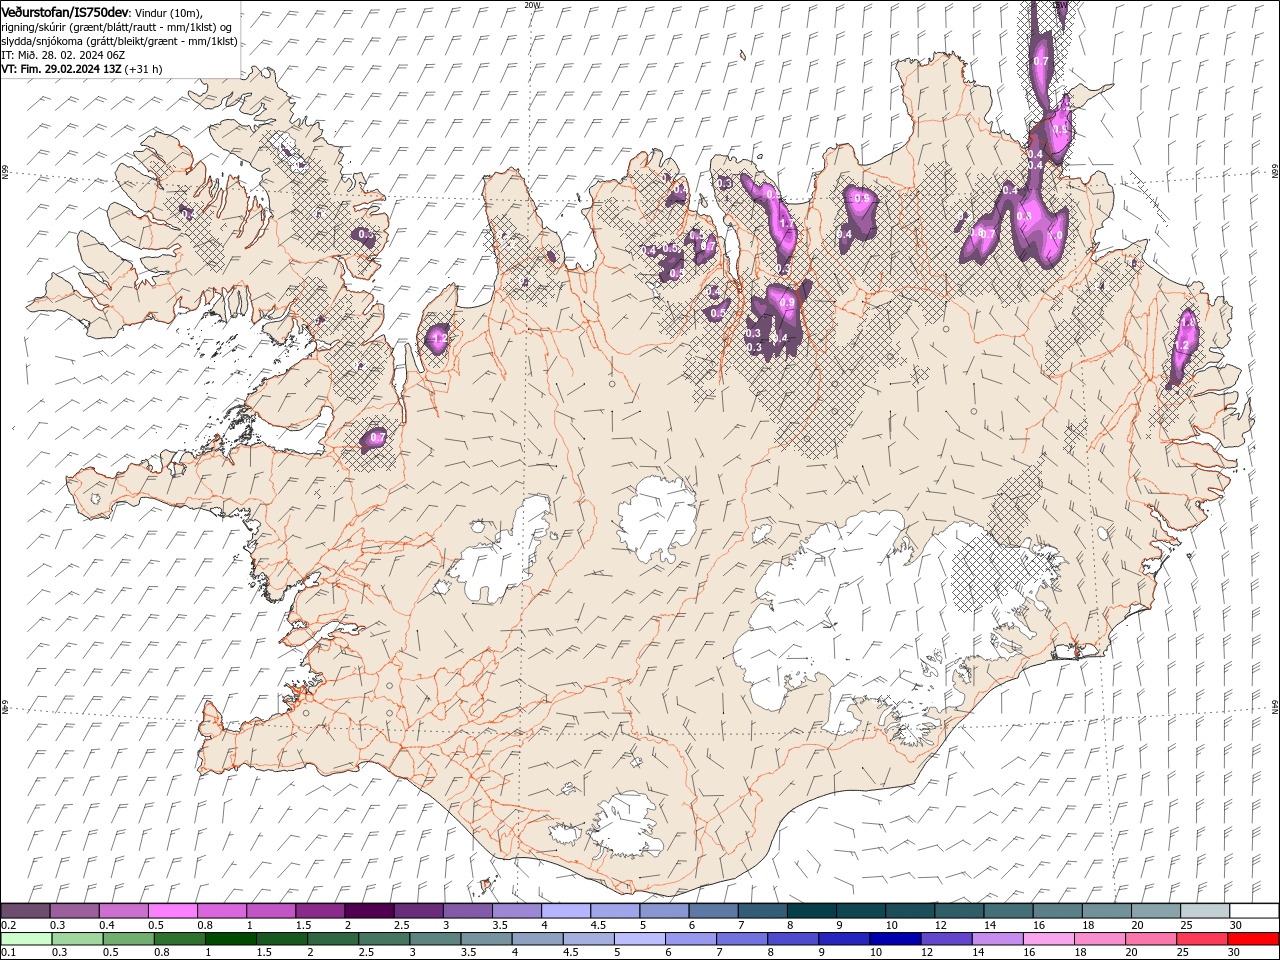Select the light periwinkle bottom-row swatch starting at 6
The width and height of the screenshot is (1280, 960).
coord(690,939)
